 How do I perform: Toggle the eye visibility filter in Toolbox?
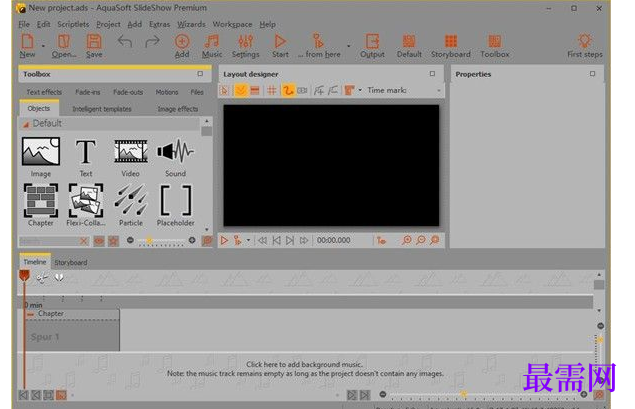(x=99, y=241)
